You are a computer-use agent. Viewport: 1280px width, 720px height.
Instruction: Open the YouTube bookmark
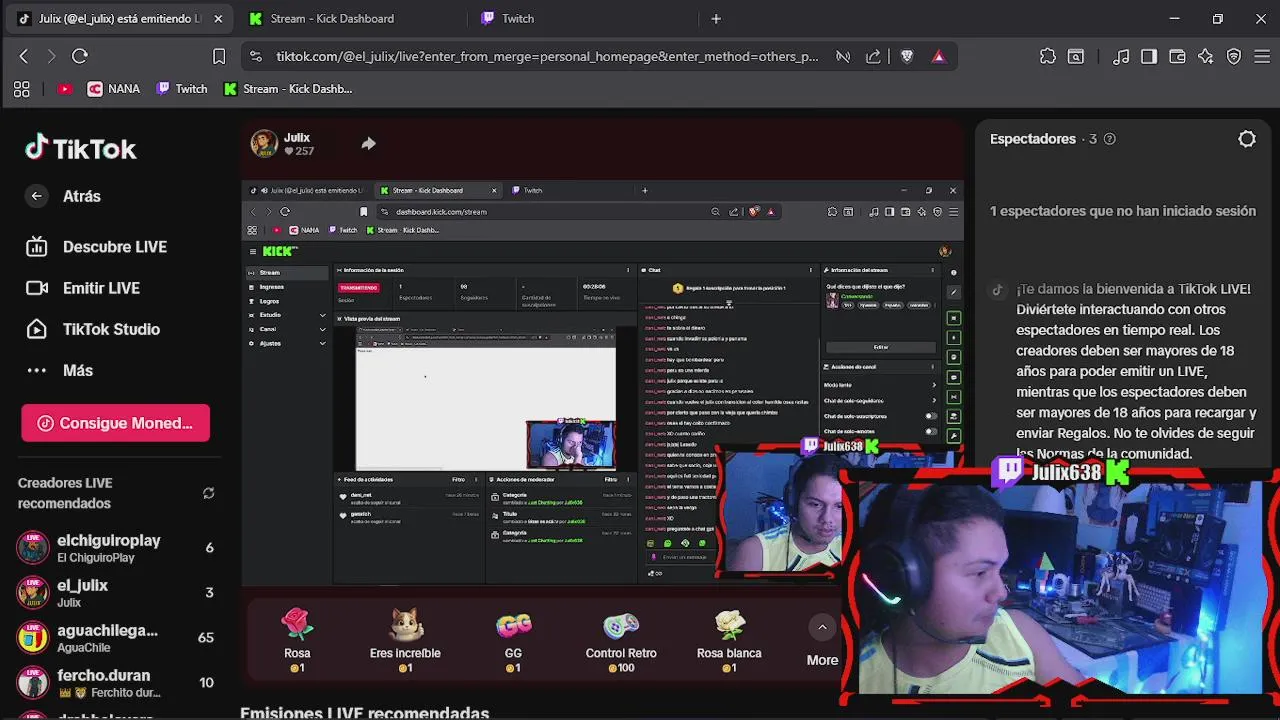click(65, 89)
